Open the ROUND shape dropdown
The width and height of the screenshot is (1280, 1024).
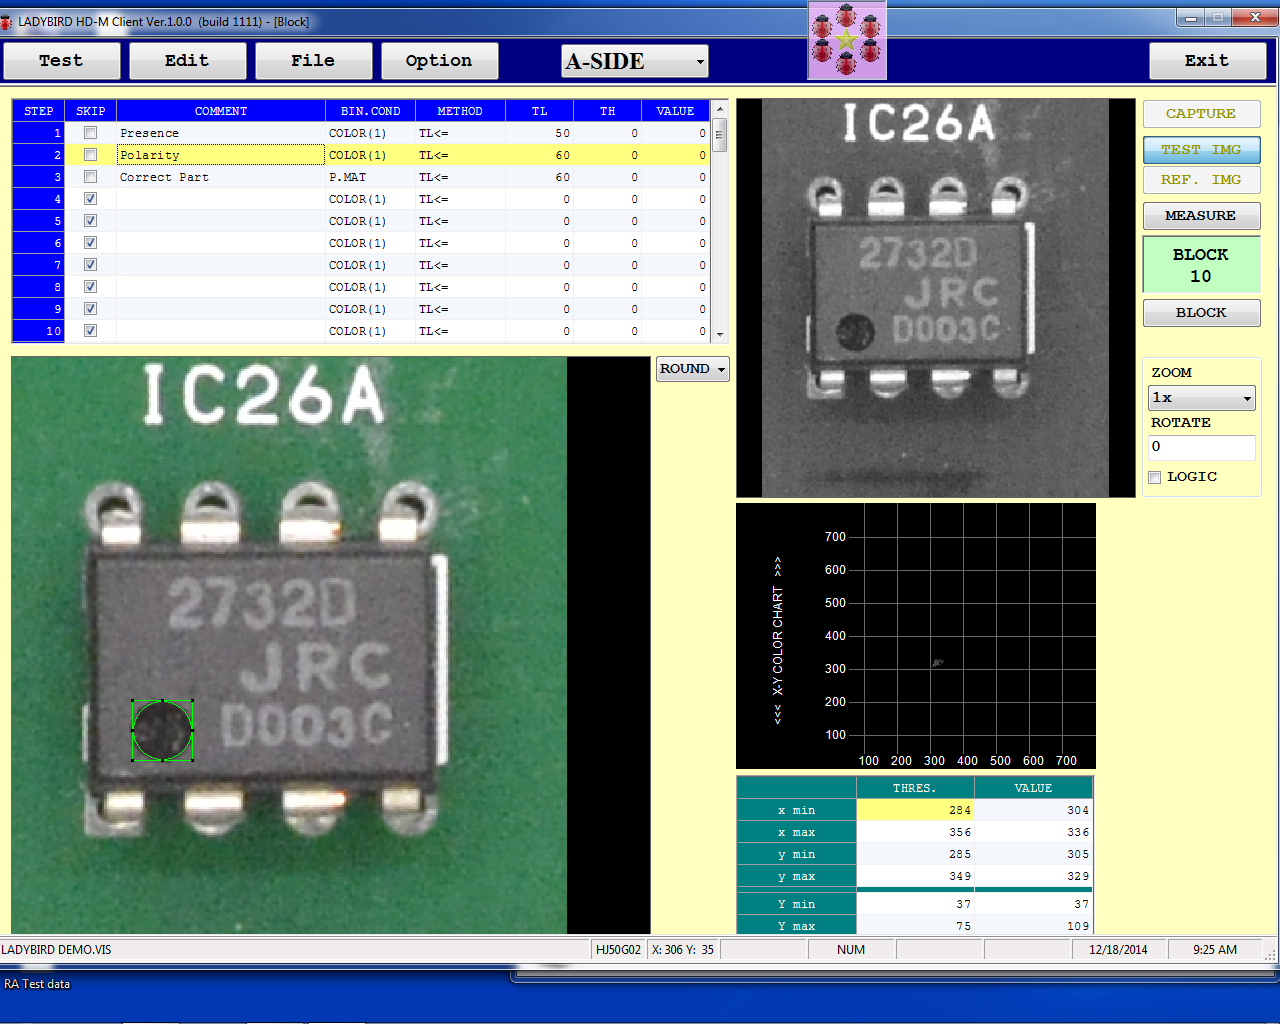point(692,369)
